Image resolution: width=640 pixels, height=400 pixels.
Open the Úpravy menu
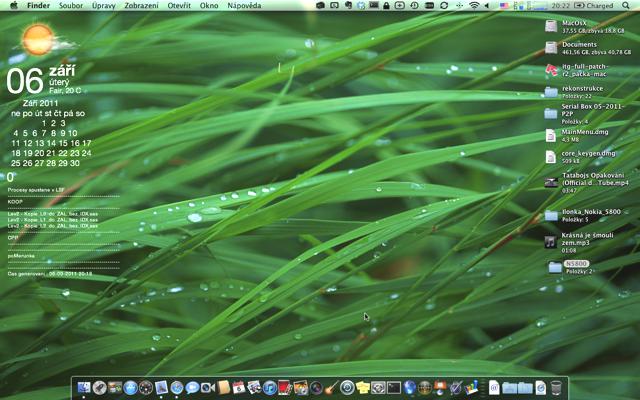tap(104, 5)
